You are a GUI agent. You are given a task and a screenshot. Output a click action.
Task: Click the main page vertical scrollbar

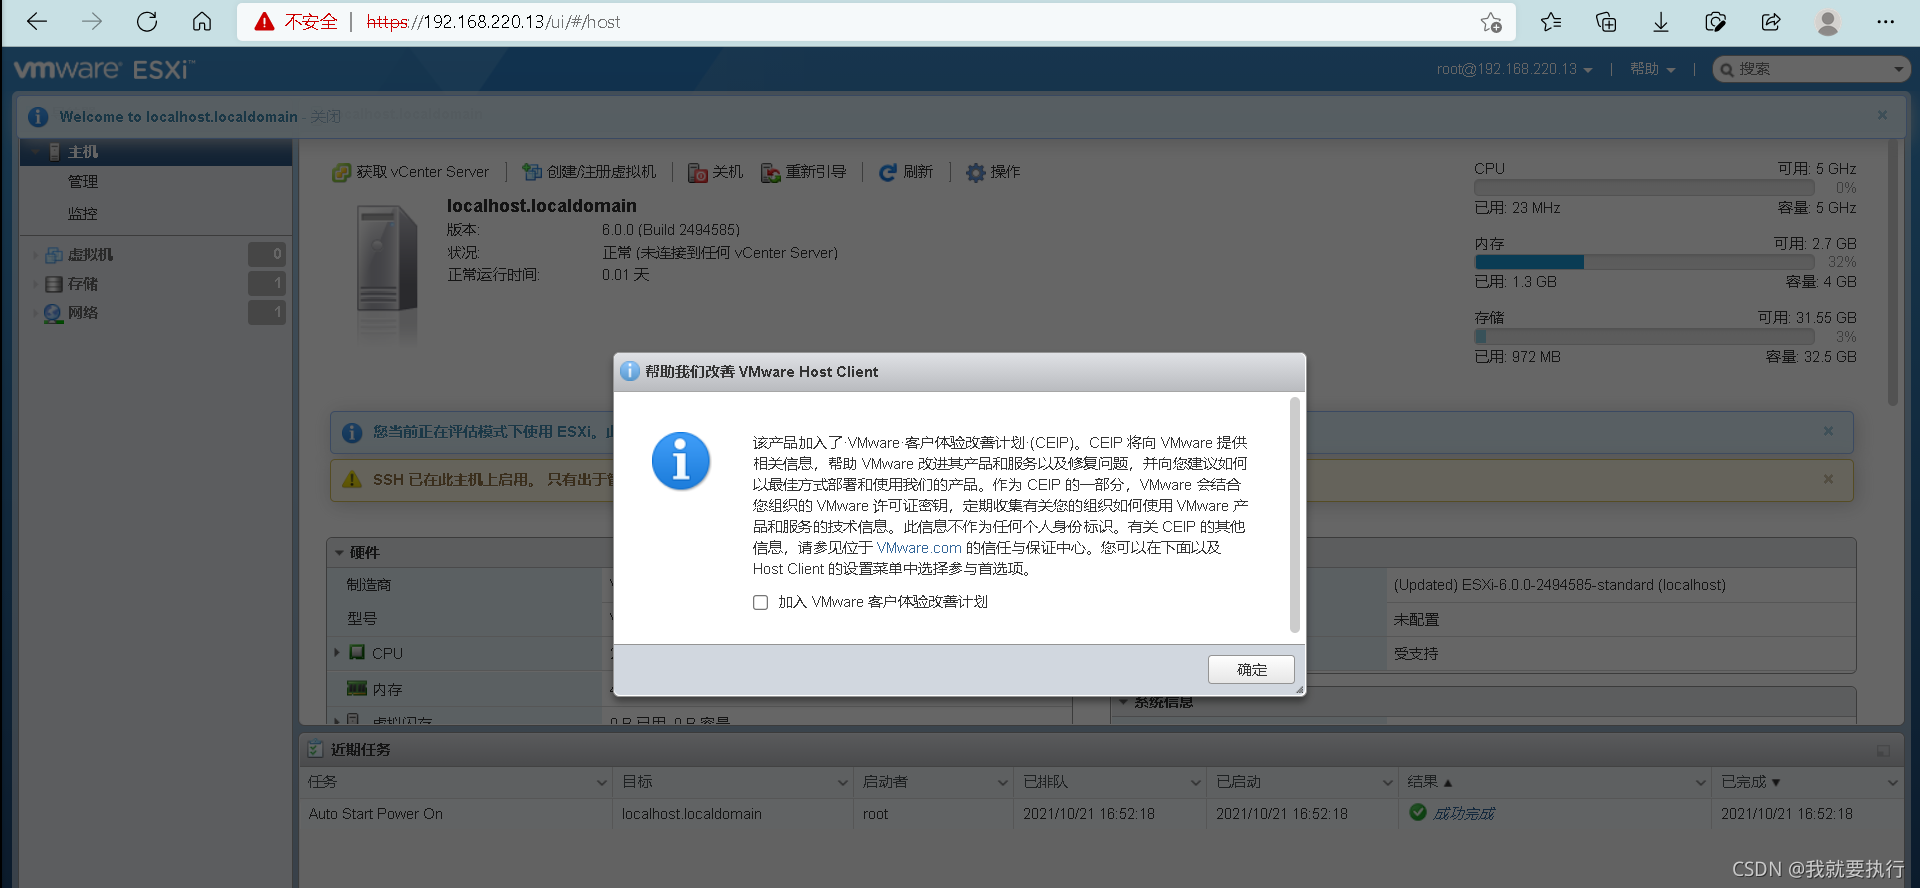coord(1892,272)
